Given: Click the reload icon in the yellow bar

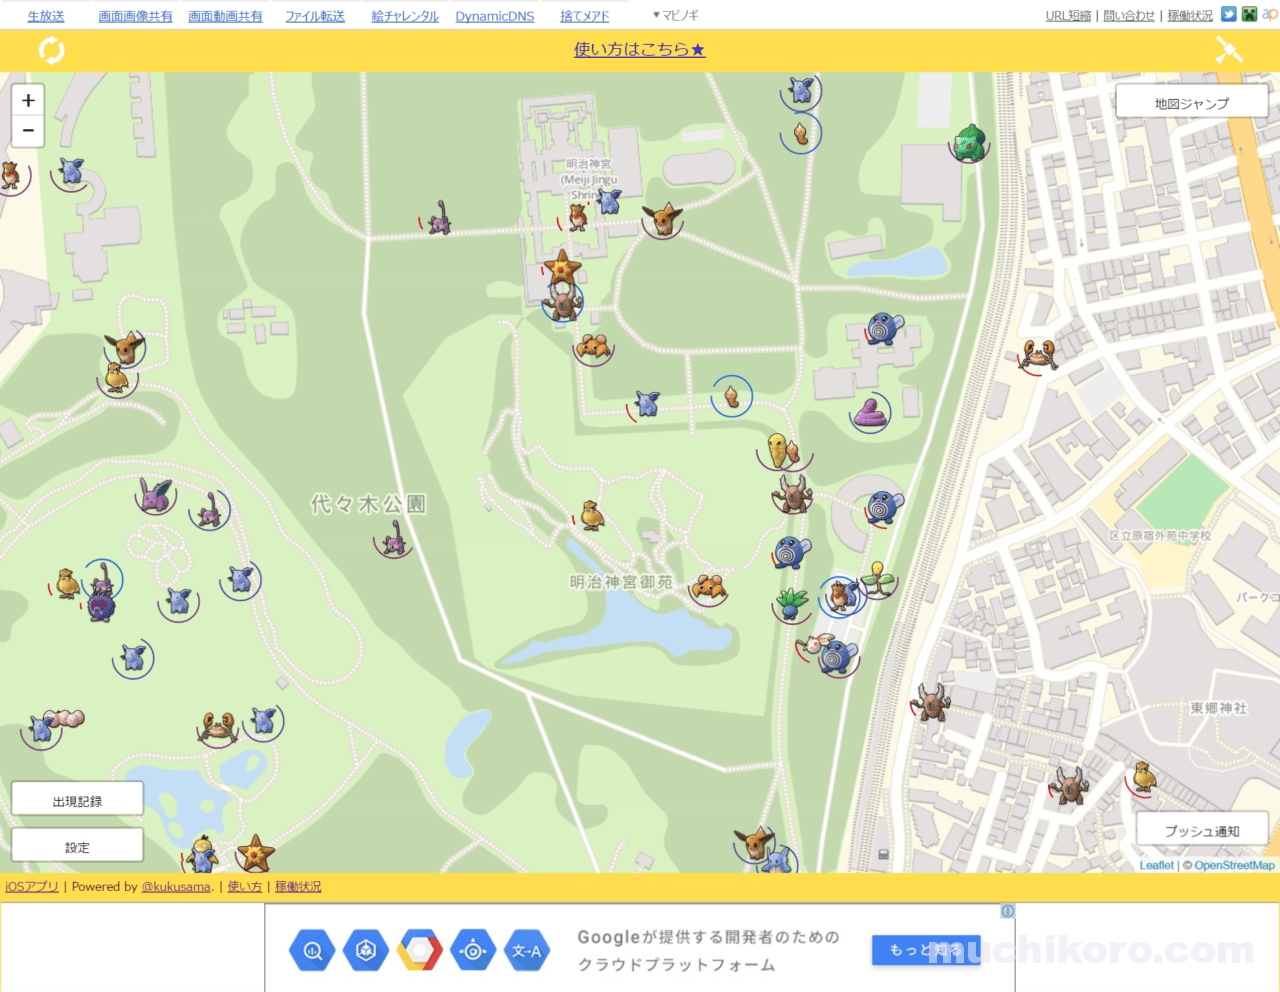Looking at the screenshot, I should pos(51,50).
